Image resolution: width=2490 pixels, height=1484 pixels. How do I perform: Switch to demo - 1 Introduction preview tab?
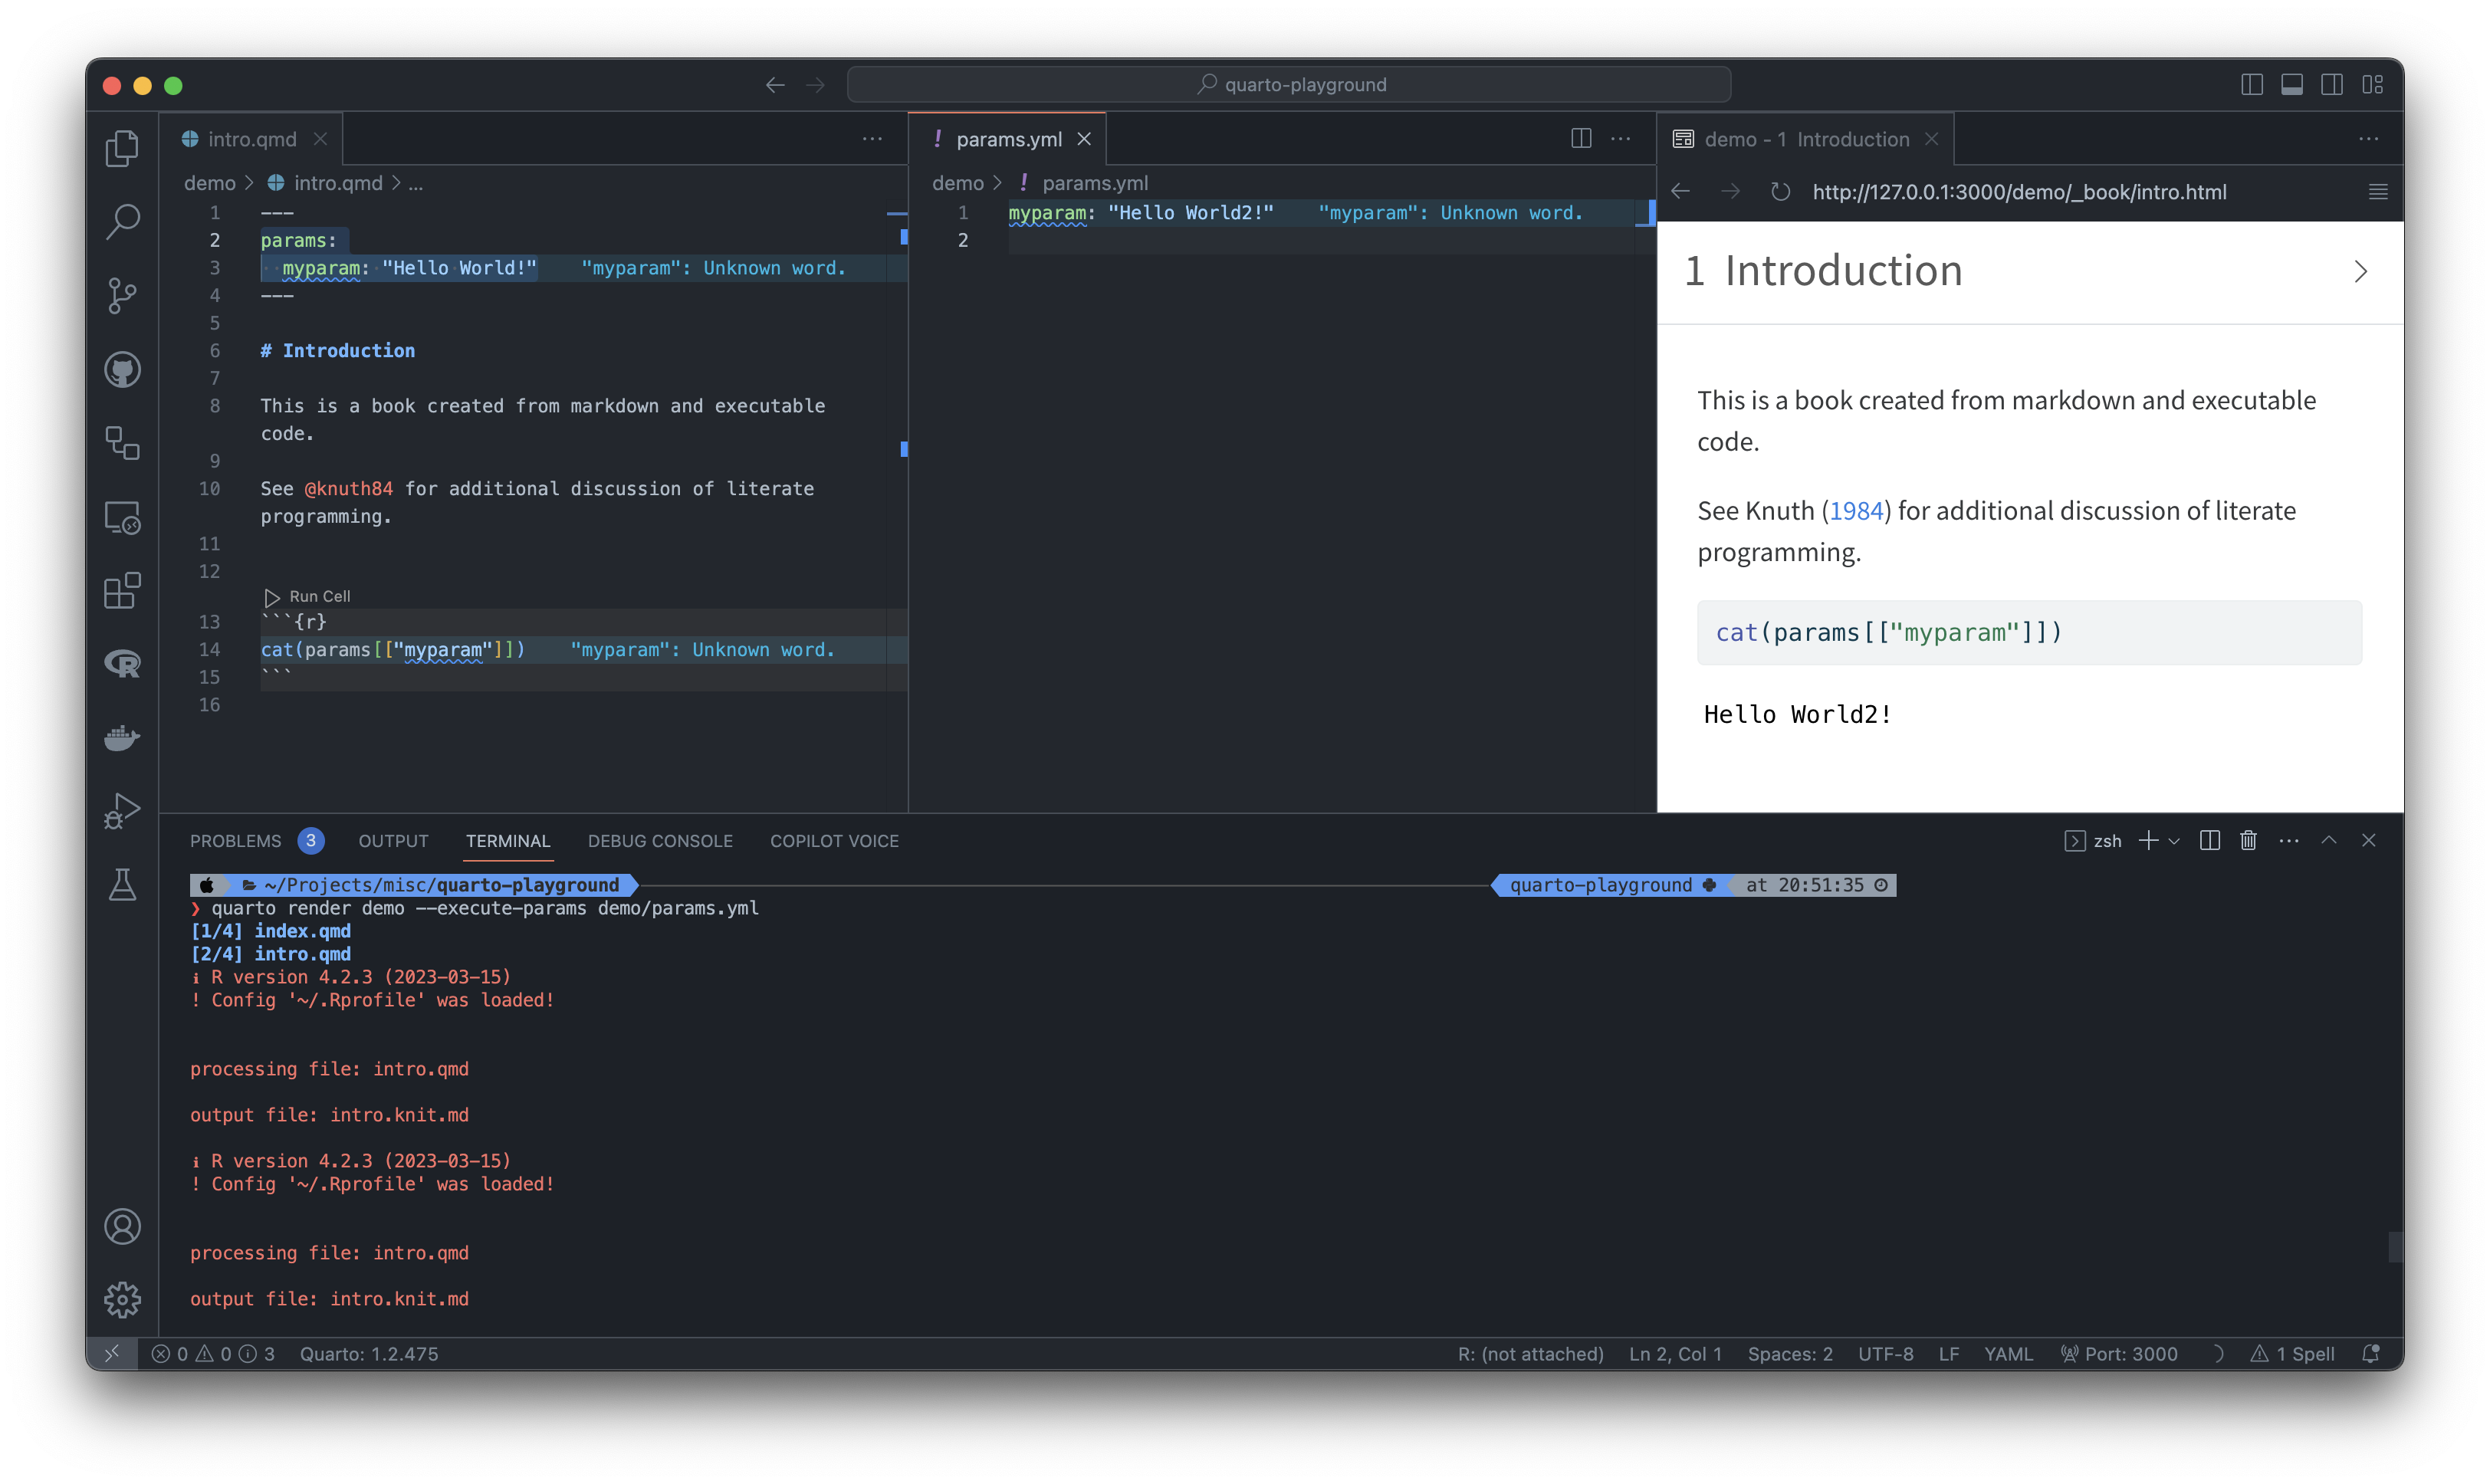point(1806,139)
